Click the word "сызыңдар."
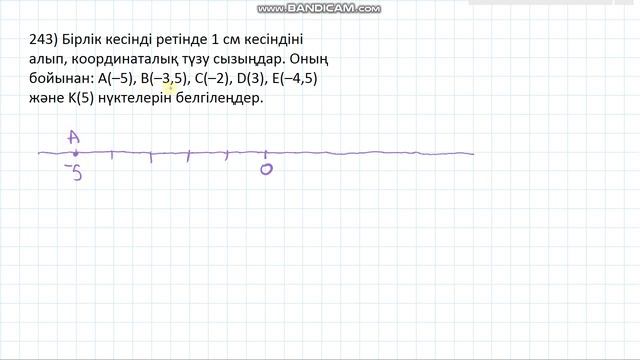640x360 pixels. (x=250, y=60)
